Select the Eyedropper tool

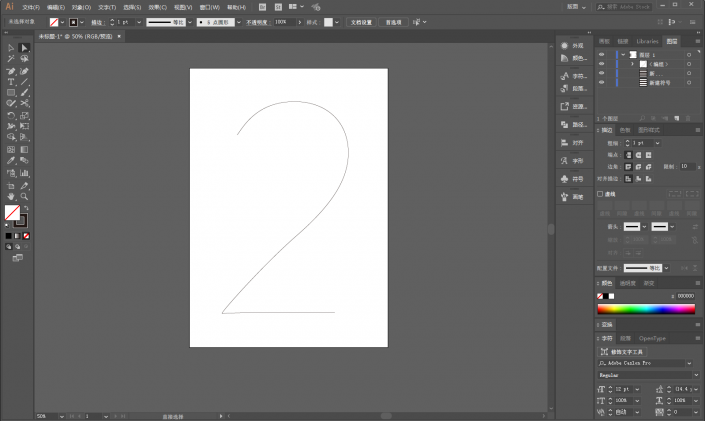(11, 161)
